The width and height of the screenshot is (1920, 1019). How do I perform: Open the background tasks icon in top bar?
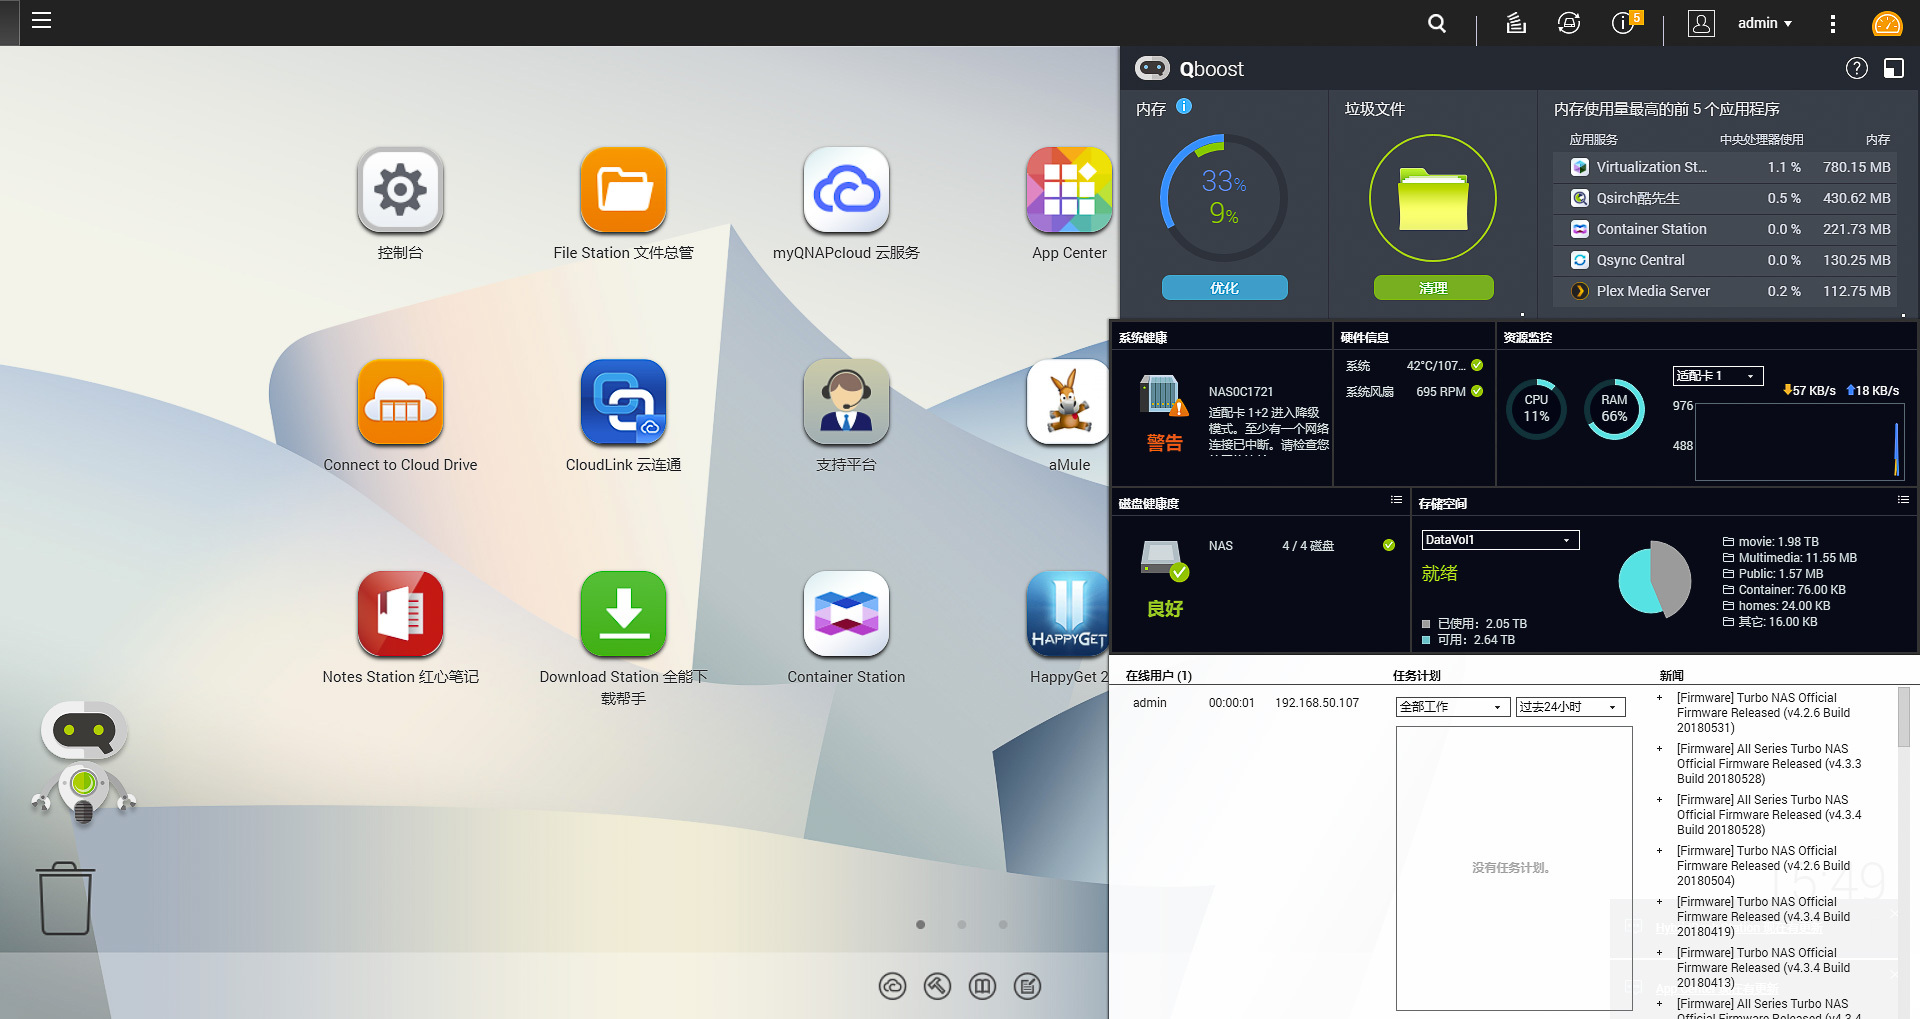click(1516, 23)
